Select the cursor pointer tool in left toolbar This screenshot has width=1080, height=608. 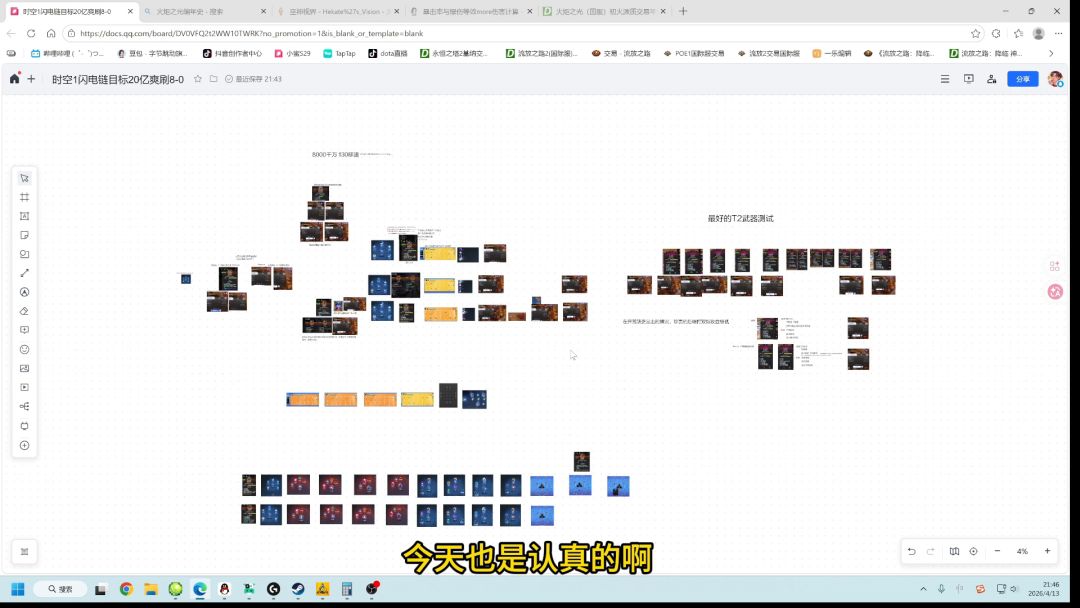[x=25, y=178]
